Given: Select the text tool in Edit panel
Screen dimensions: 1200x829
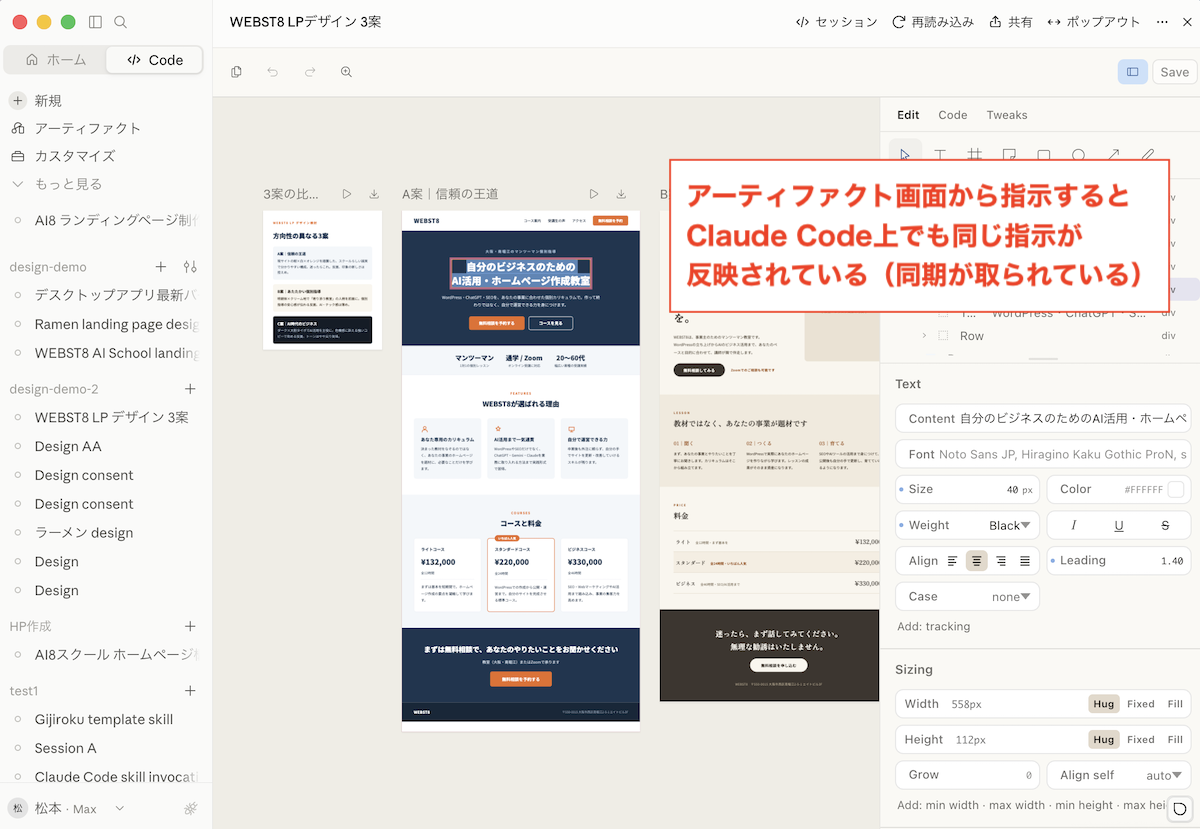Looking at the screenshot, I should click(x=940, y=155).
